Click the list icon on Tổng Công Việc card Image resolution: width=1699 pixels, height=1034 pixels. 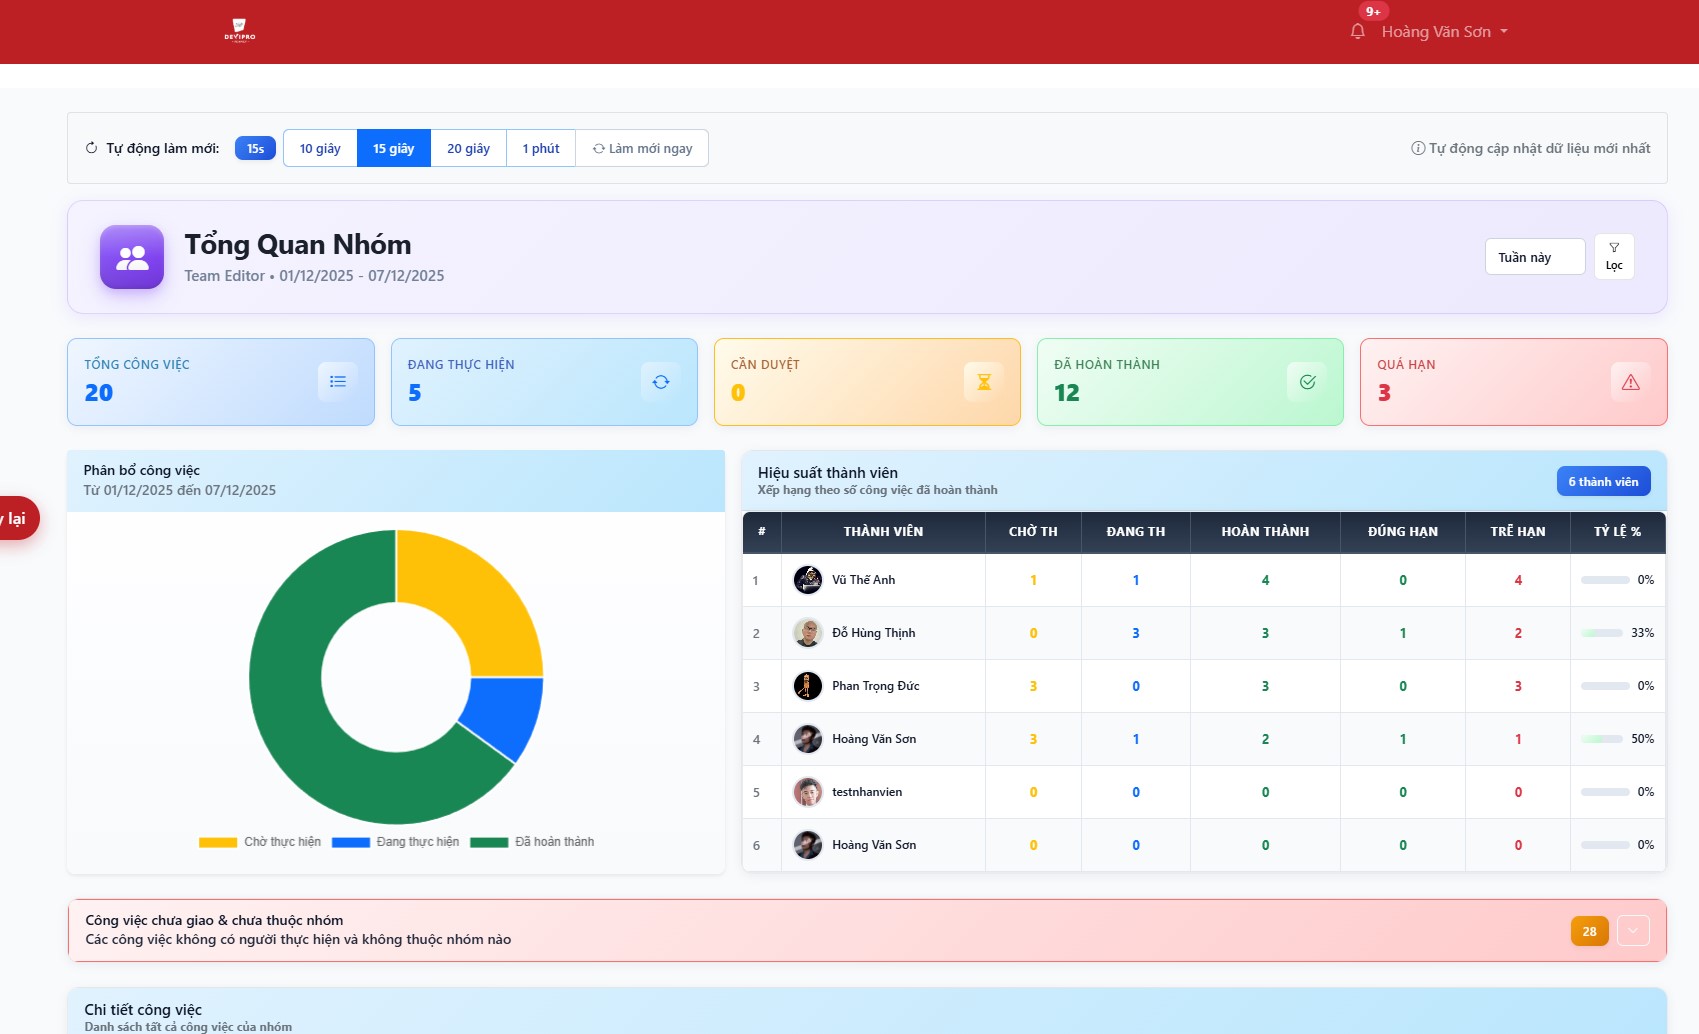tap(338, 381)
